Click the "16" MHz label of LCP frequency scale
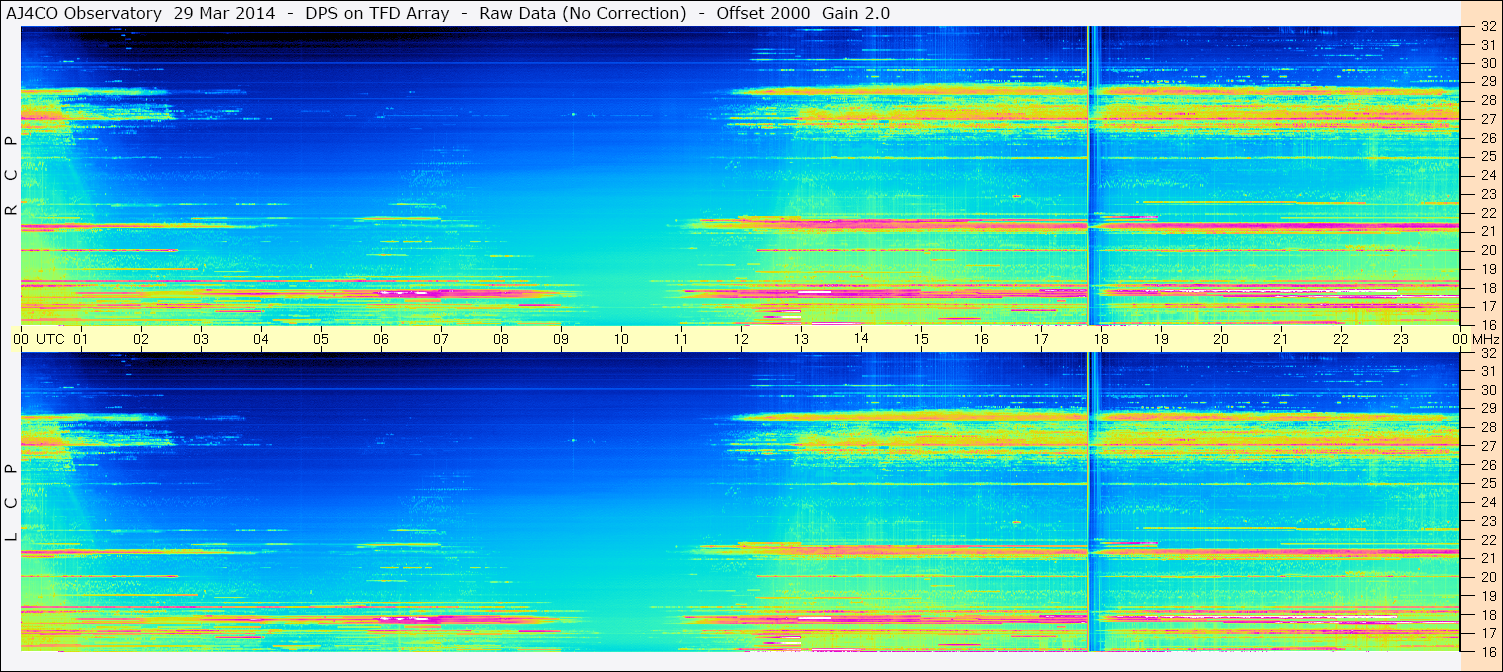This screenshot has width=1503, height=672. [x=1488, y=651]
